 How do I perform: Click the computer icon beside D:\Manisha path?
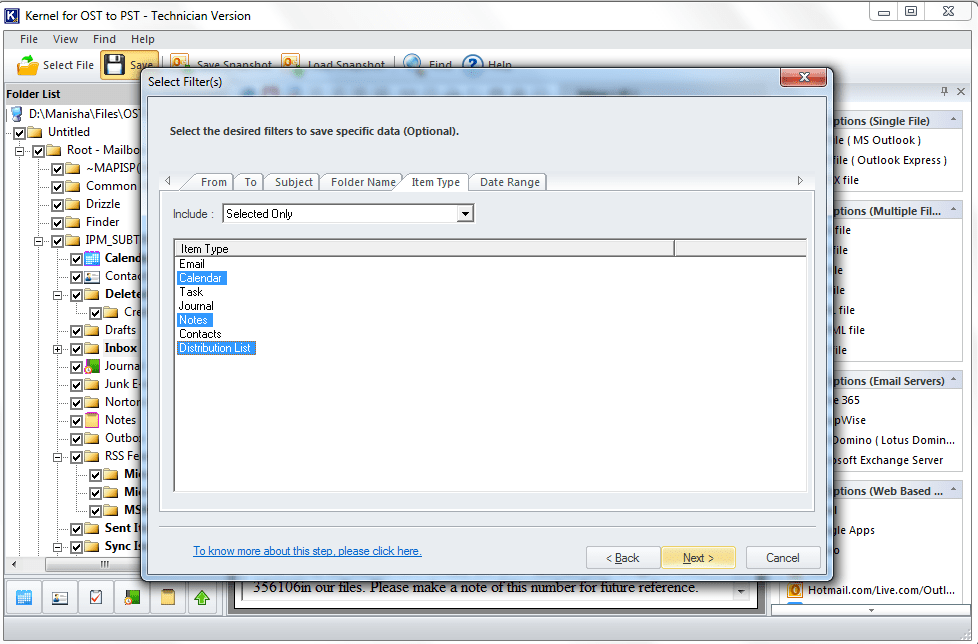(17, 114)
